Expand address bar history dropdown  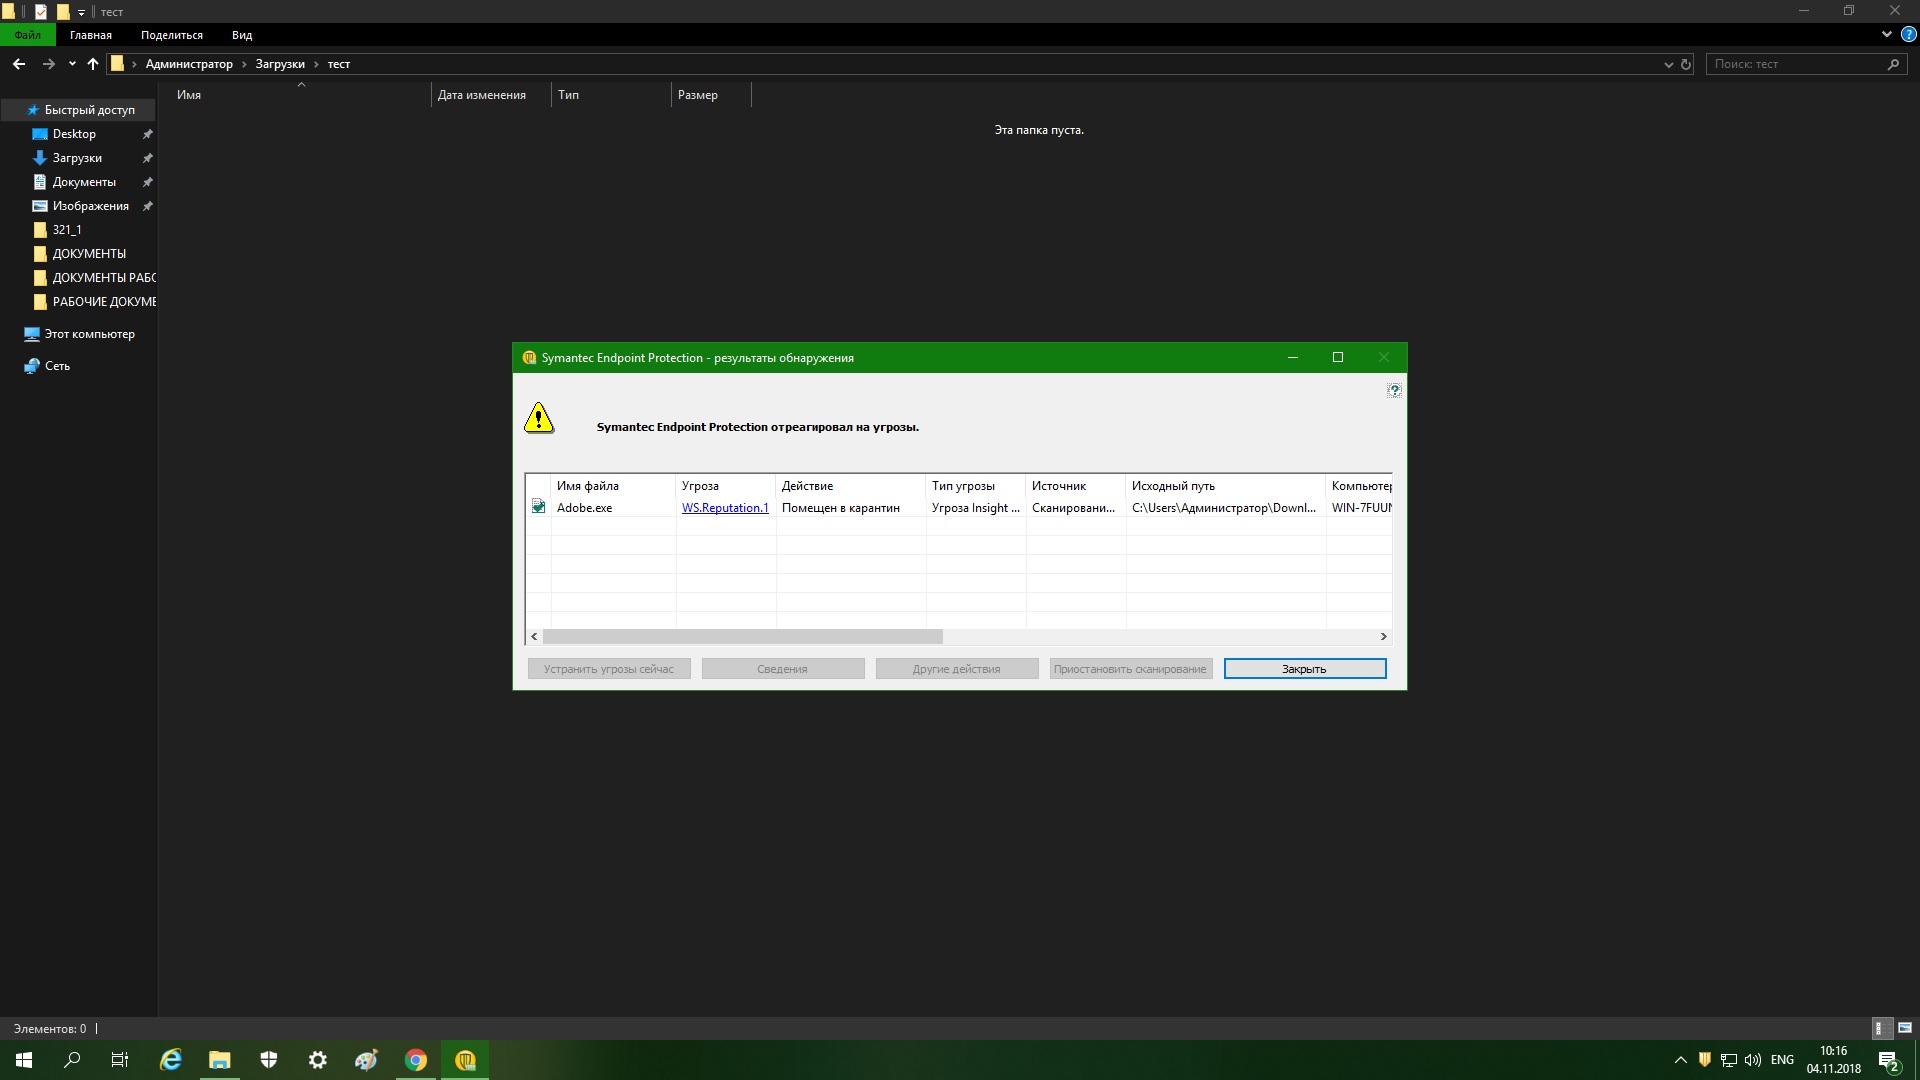click(x=1668, y=64)
